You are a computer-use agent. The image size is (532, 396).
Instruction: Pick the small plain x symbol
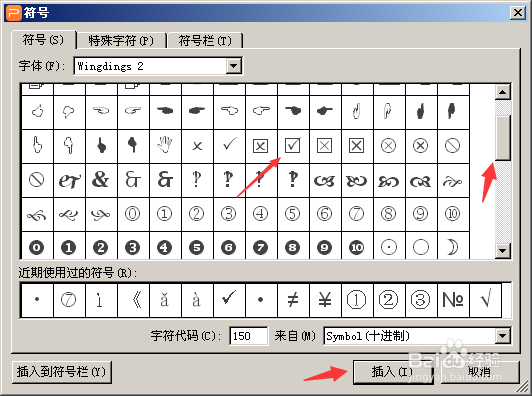tap(197, 146)
